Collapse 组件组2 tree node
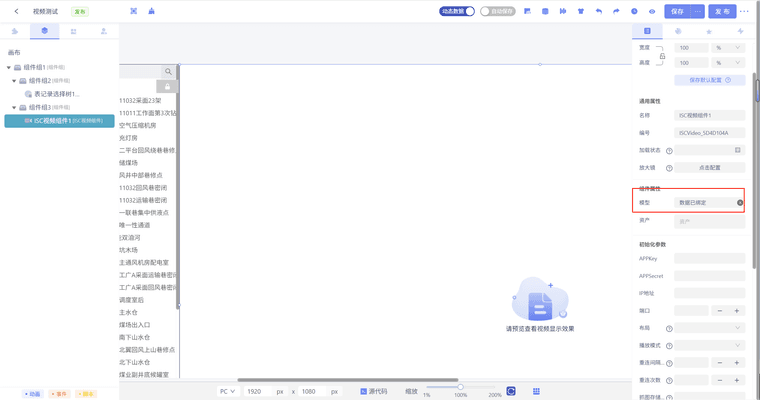 [x=14, y=81]
